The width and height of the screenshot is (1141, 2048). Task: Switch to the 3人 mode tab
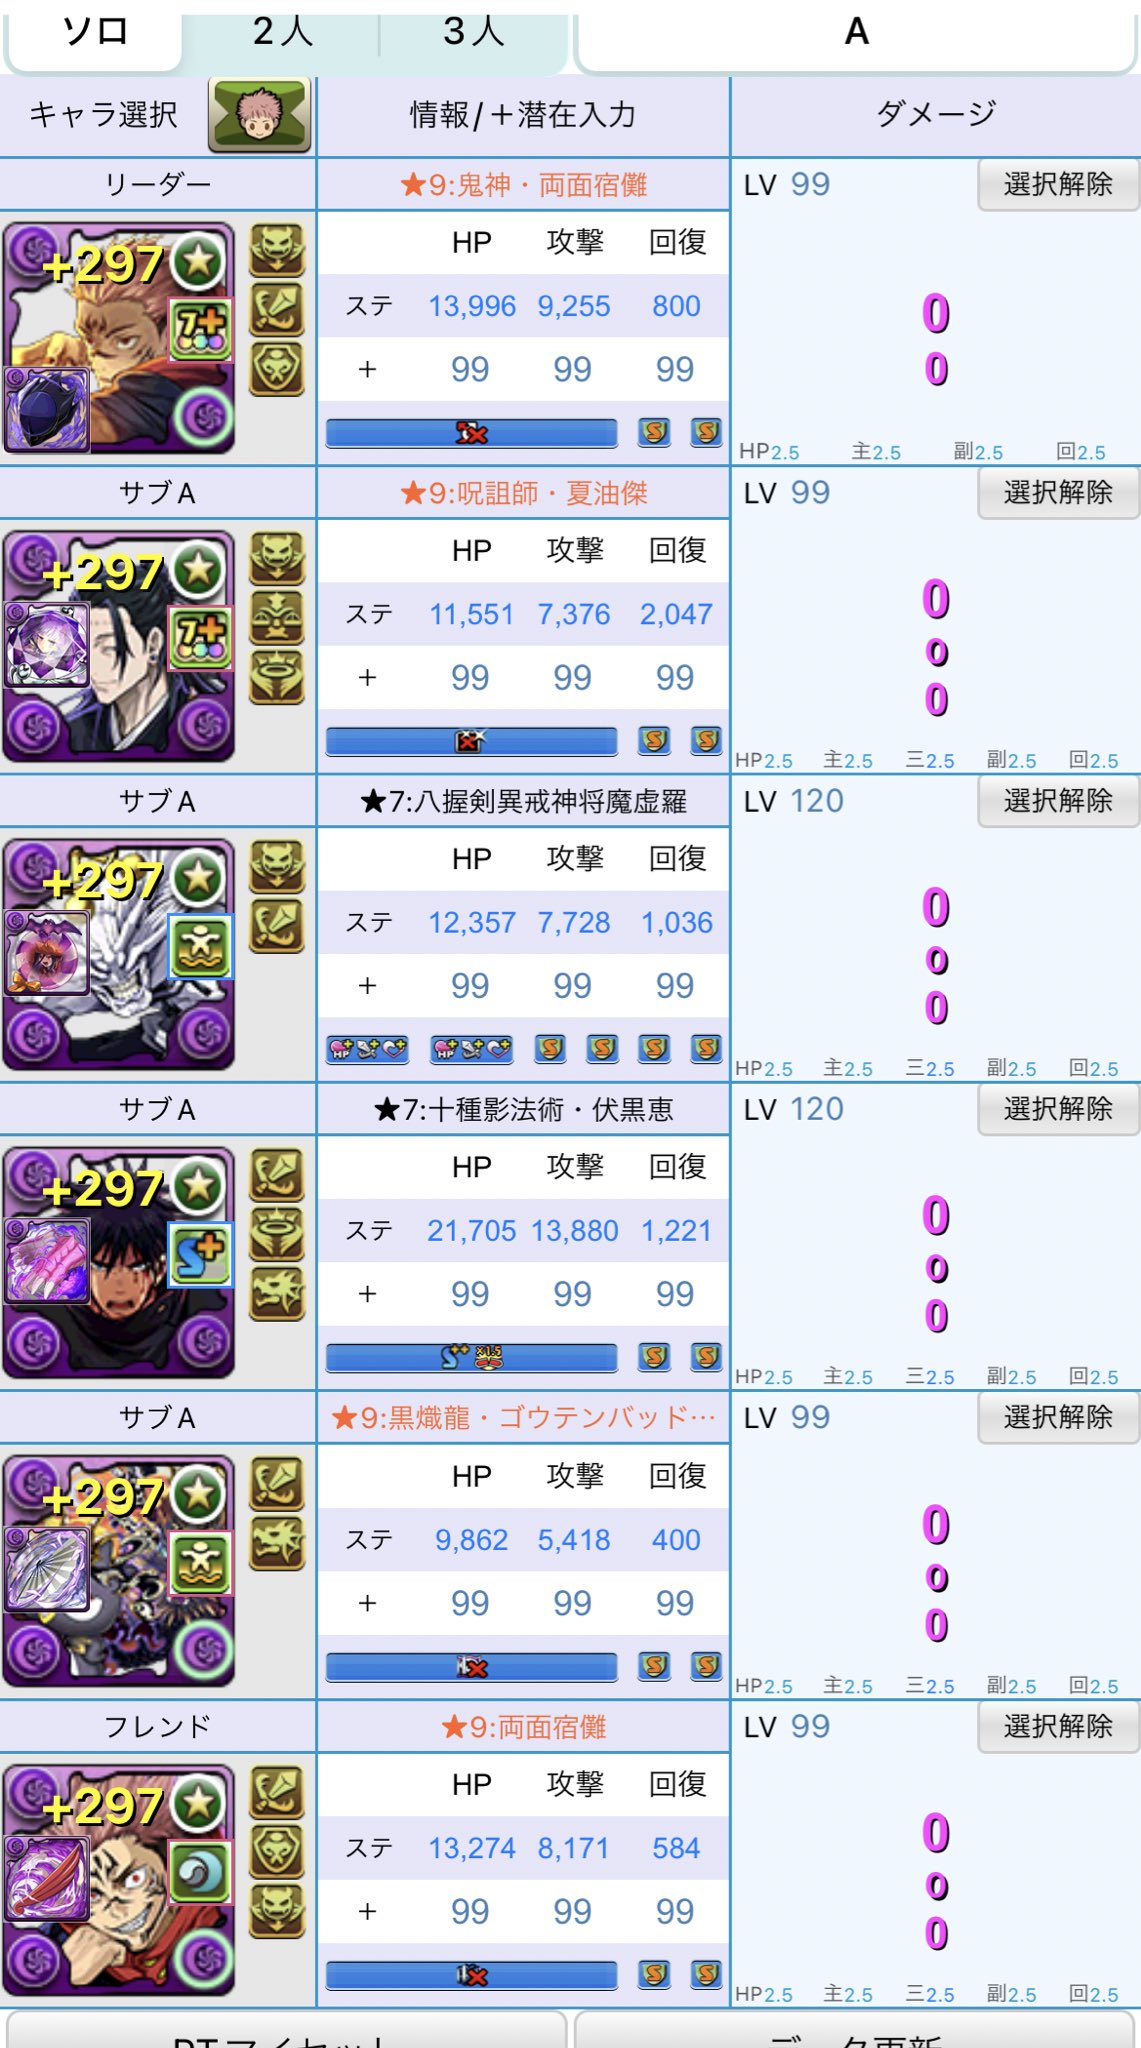pyautogui.click(x=473, y=33)
